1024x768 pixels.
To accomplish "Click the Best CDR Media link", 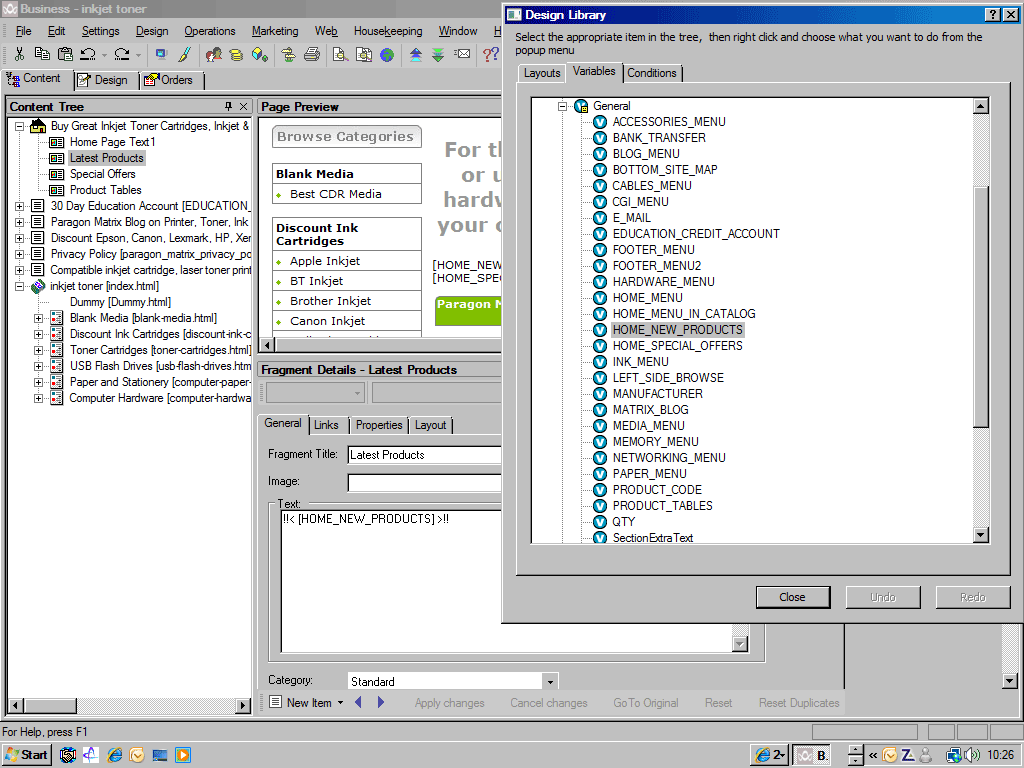I will click(335, 194).
